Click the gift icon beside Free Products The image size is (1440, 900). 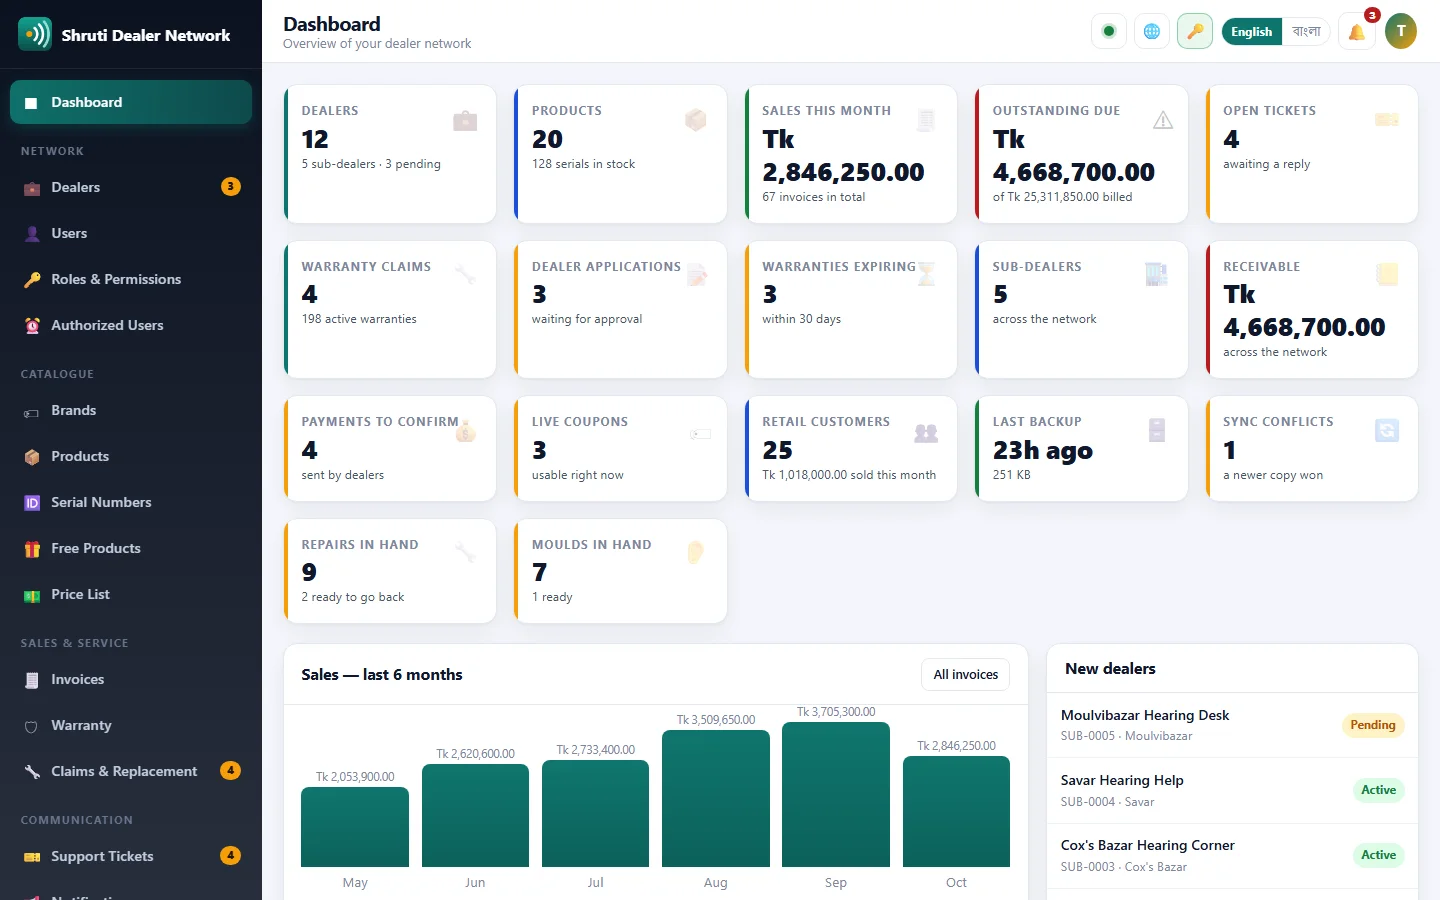(x=32, y=549)
